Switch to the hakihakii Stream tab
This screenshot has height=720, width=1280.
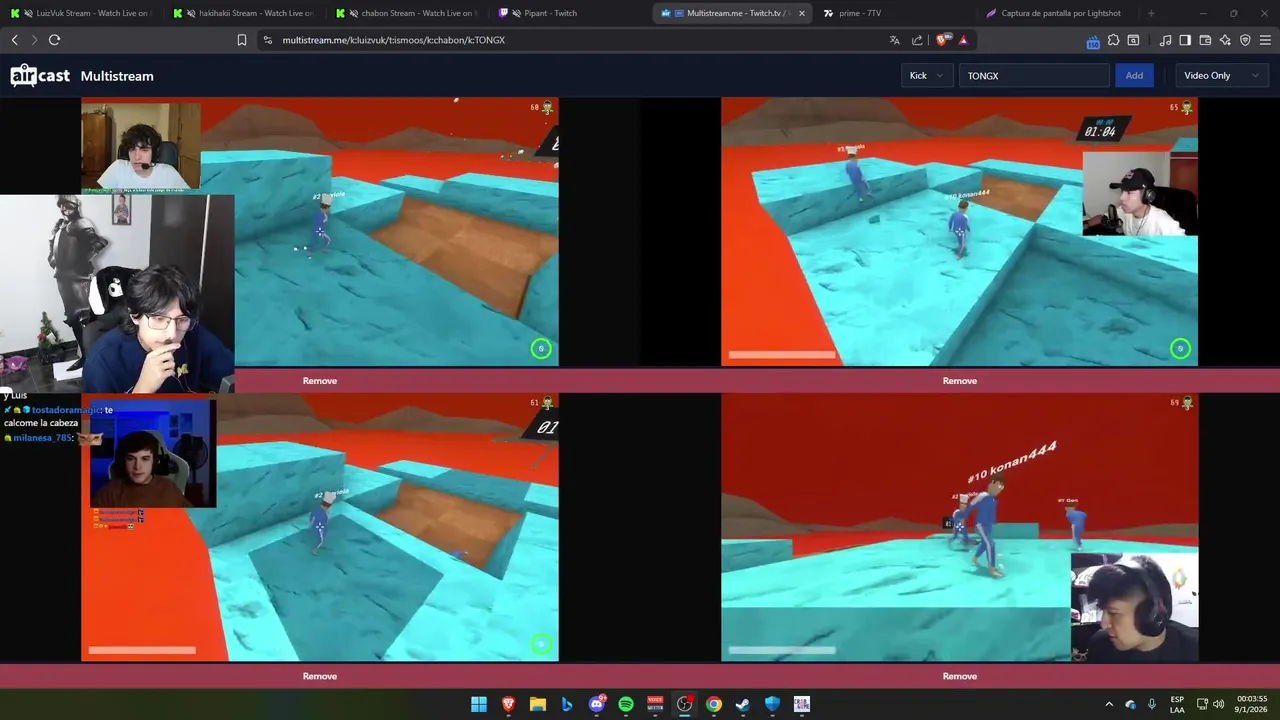pos(244,13)
